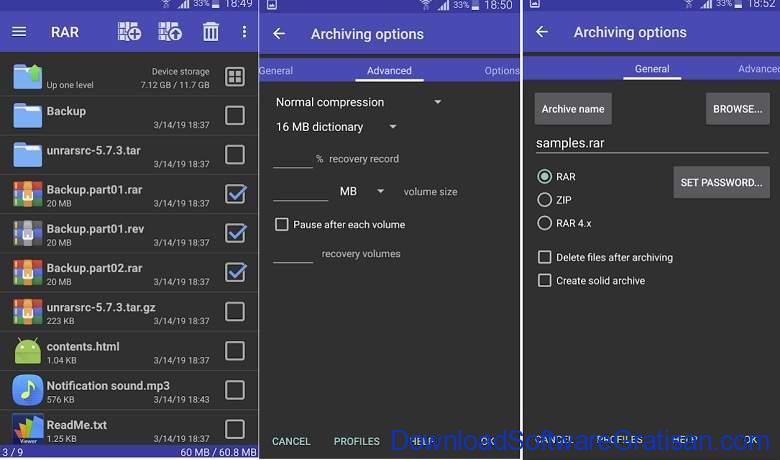Tap the delete trash can icon
The width and height of the screenshot is (780, 460).
[x=210, y=32]
